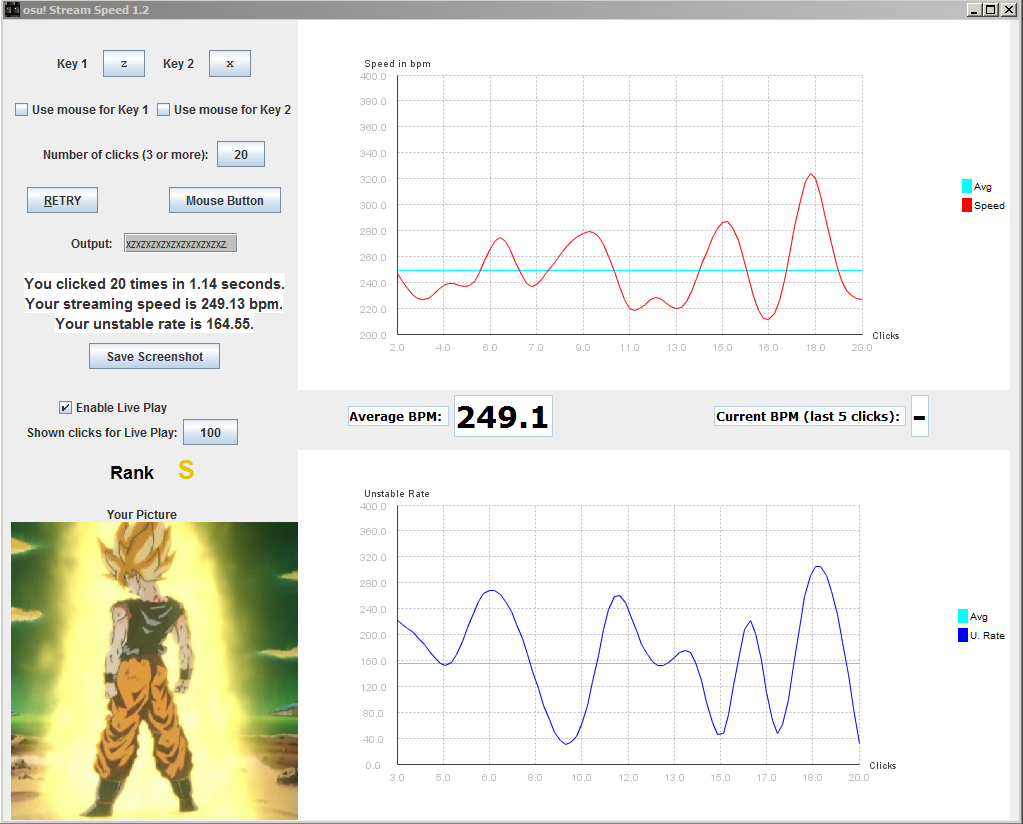
Task: Click the RETRY button
Action: [x=63, y=200]
